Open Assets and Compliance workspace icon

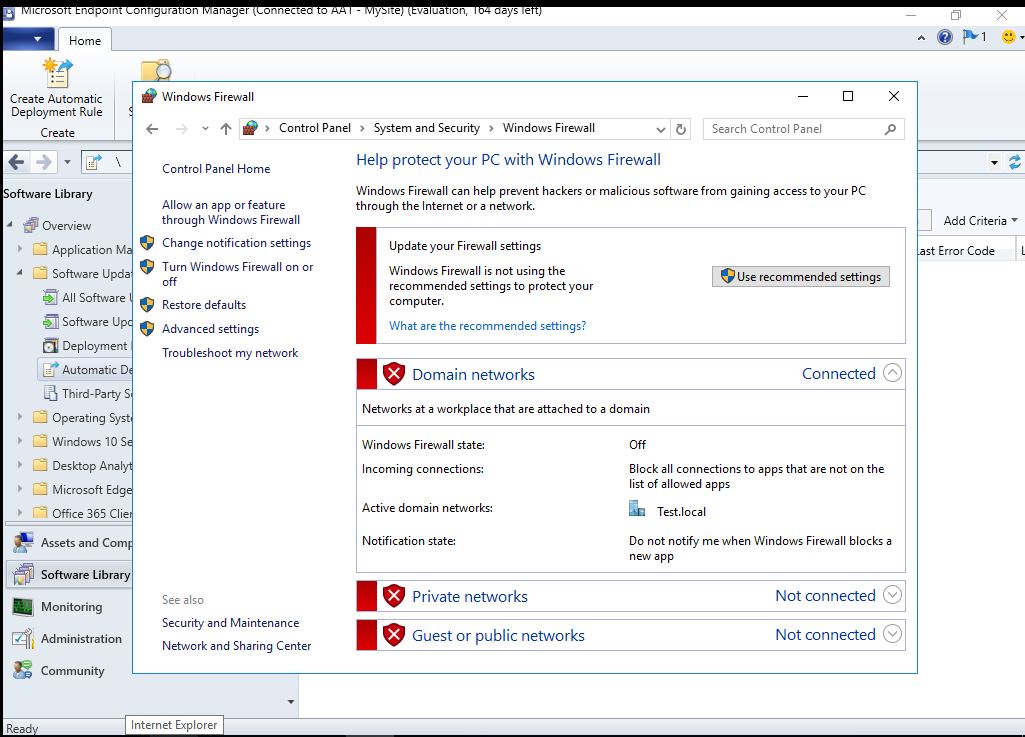[x=23, y=542]
